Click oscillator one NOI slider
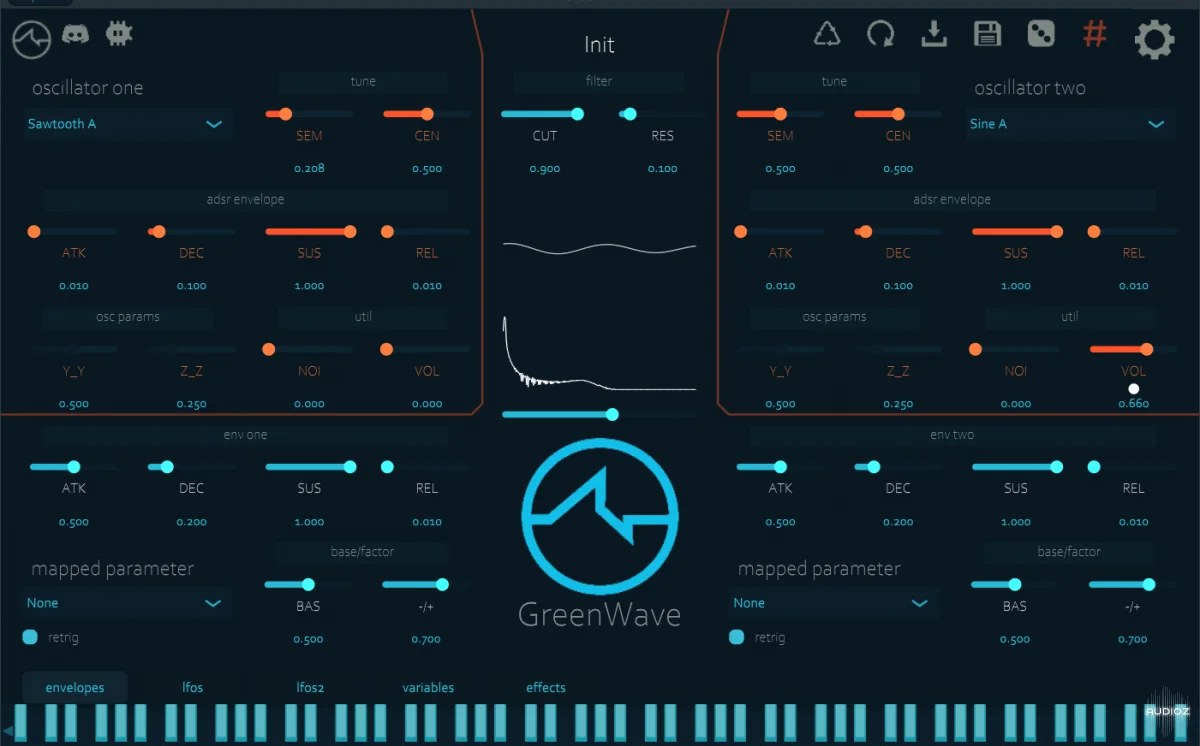 pyautogui.click(x=309, y=349)
